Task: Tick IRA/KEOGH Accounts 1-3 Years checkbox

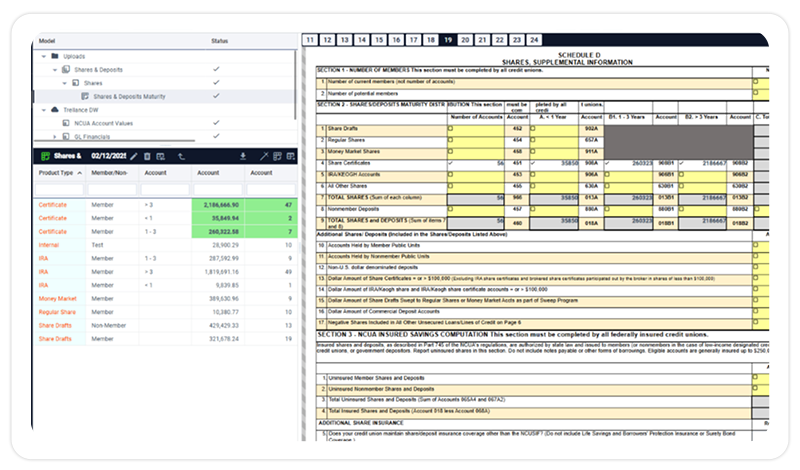Action: tap(607, 175)
